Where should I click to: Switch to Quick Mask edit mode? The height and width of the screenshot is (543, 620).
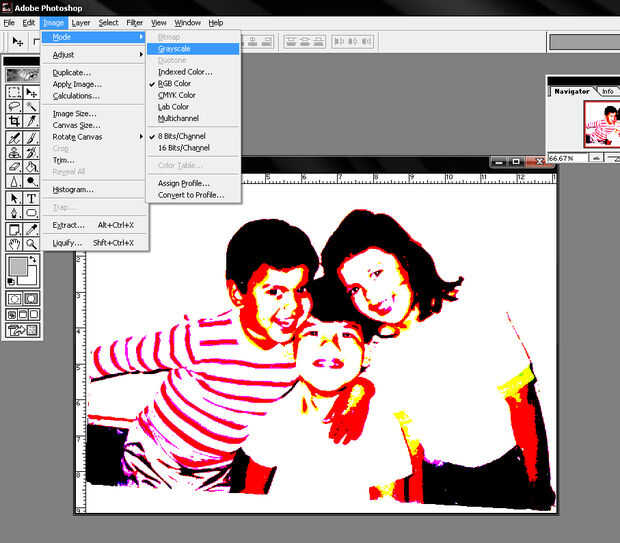coord(31,299)
